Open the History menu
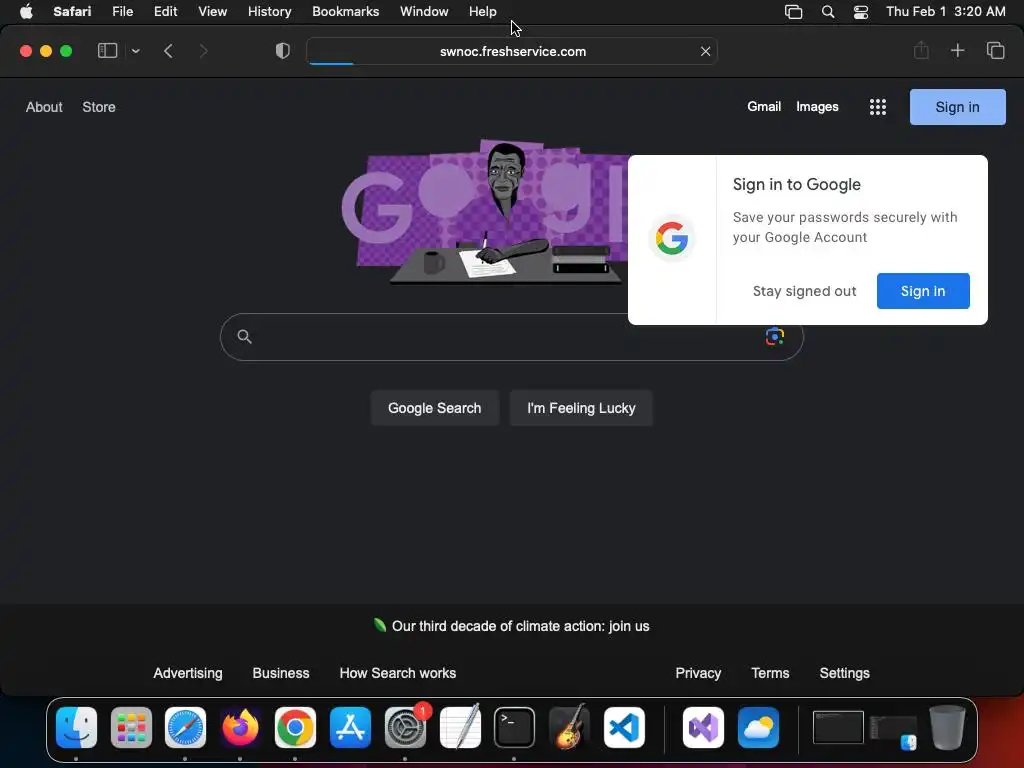Screen dimensions: 1024x768 point(269,12)
